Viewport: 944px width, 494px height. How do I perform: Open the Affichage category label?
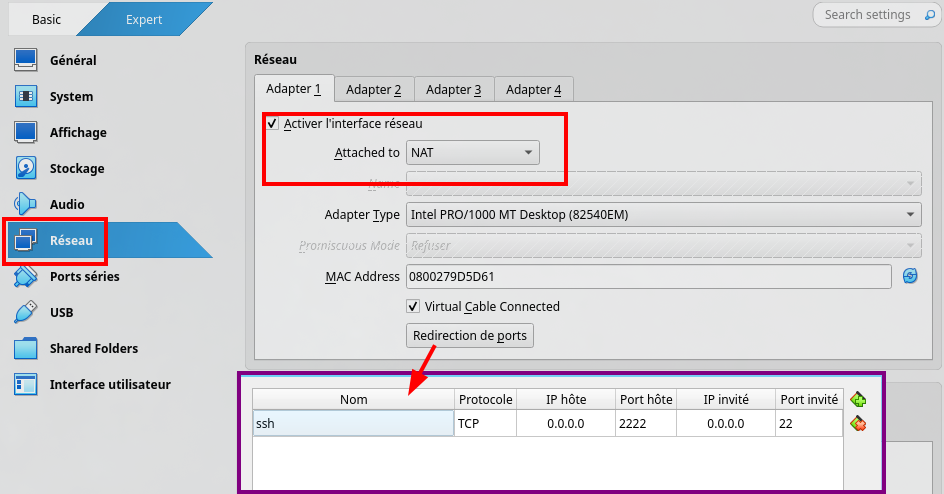78,132
